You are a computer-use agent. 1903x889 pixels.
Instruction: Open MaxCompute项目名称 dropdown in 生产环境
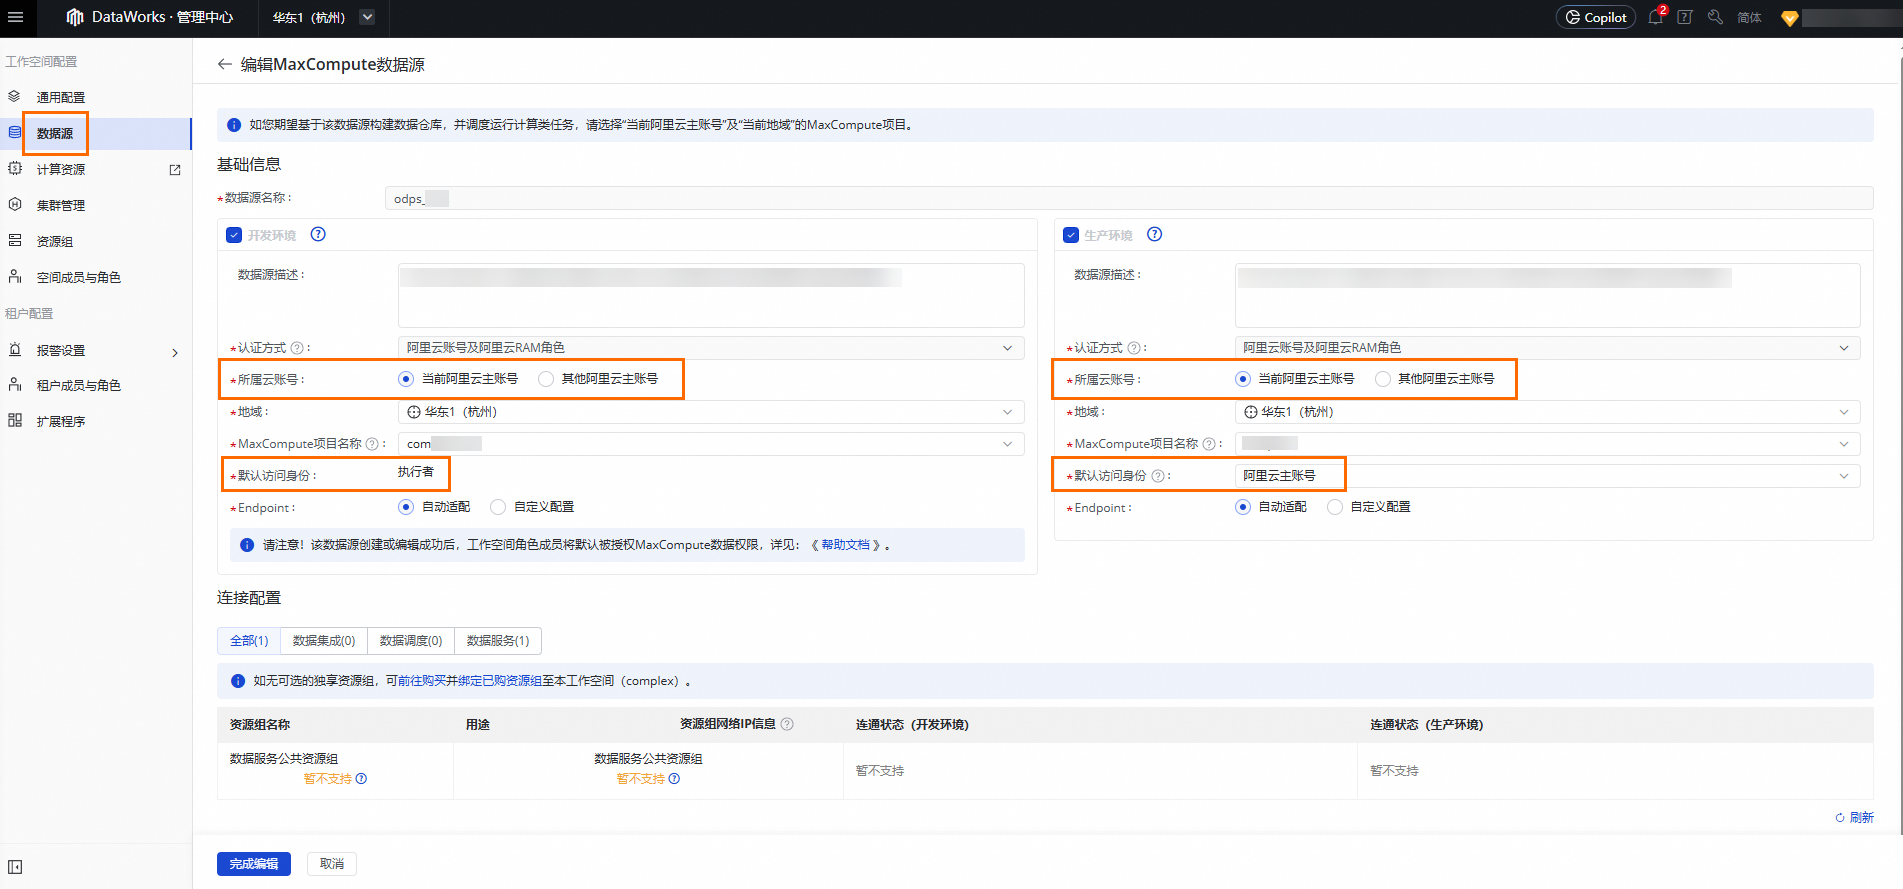coord(1547,444)
